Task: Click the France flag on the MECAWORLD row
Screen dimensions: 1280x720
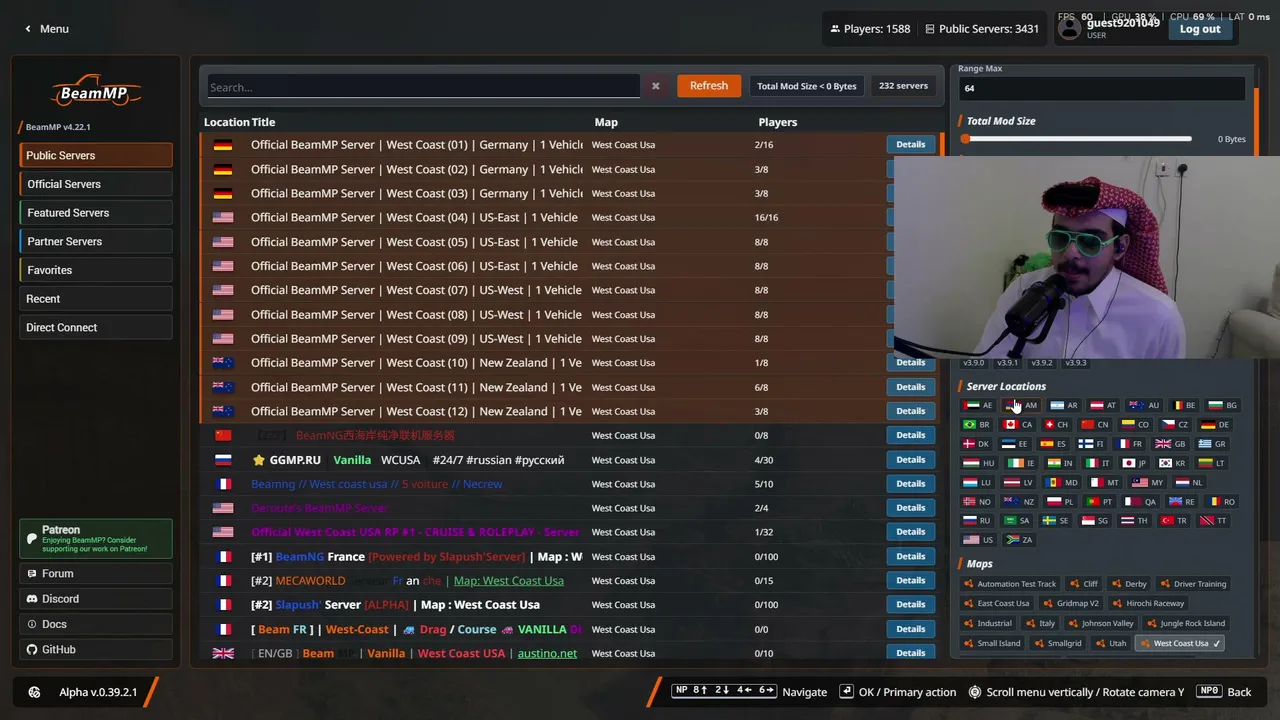Action: point(222,581)
